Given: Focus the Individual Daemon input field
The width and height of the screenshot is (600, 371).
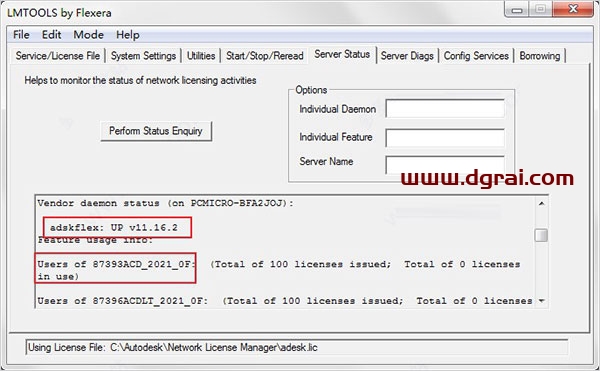Looking at the screenshot, I should (x=445, y=109).
